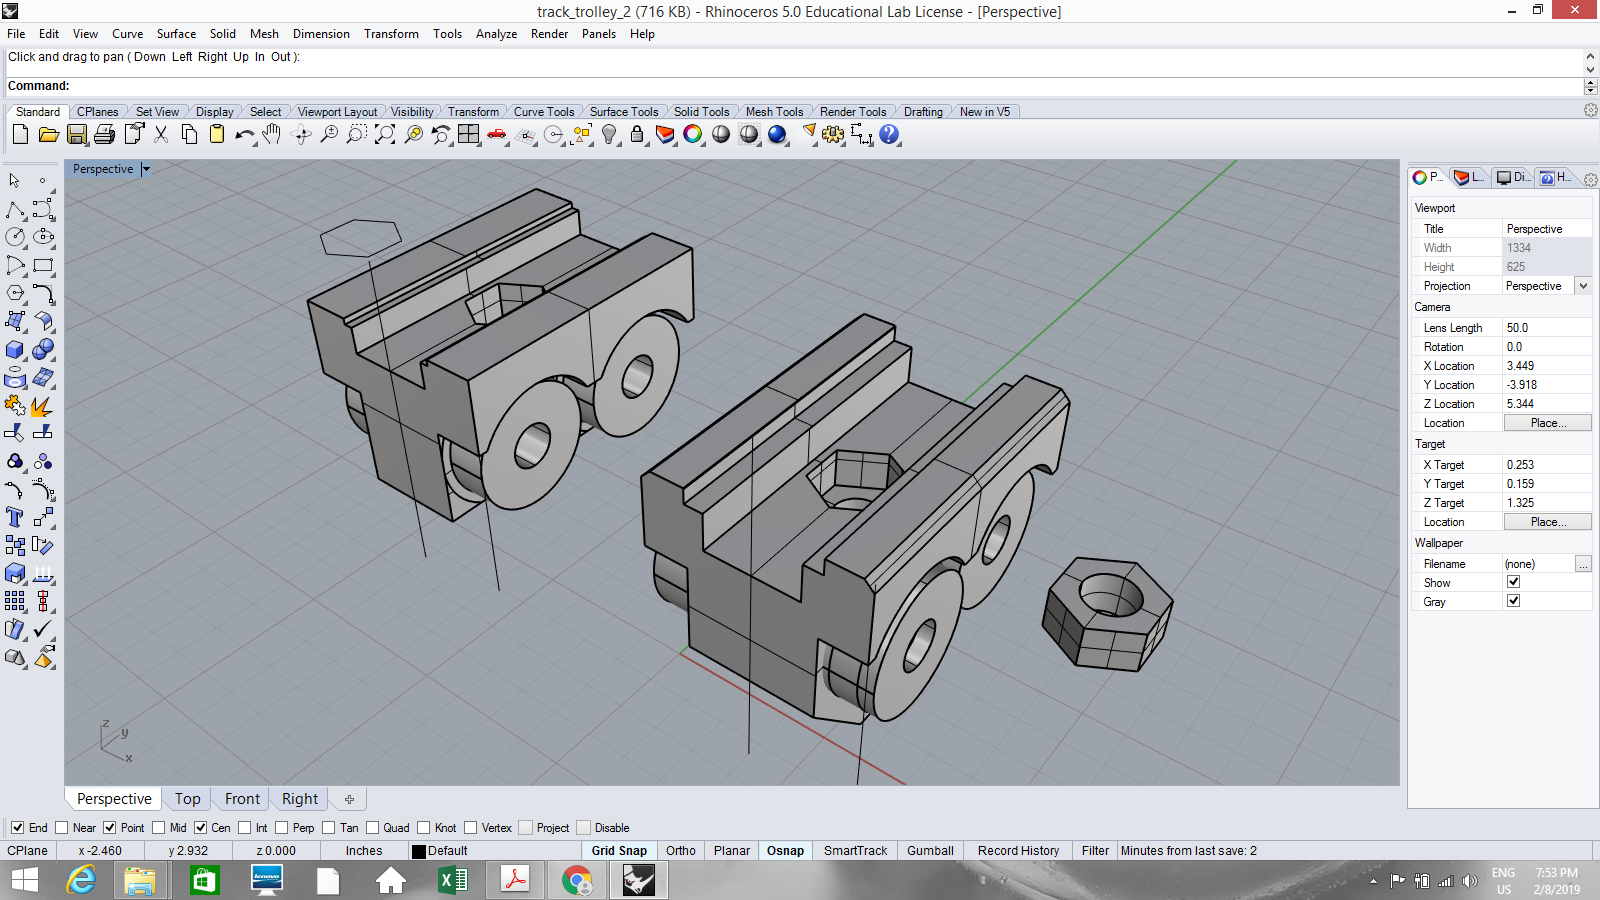The width and height of the screenshot is (1600, 900).
Task: Click the blue render sphere icon
Action: tap(777, 134)
